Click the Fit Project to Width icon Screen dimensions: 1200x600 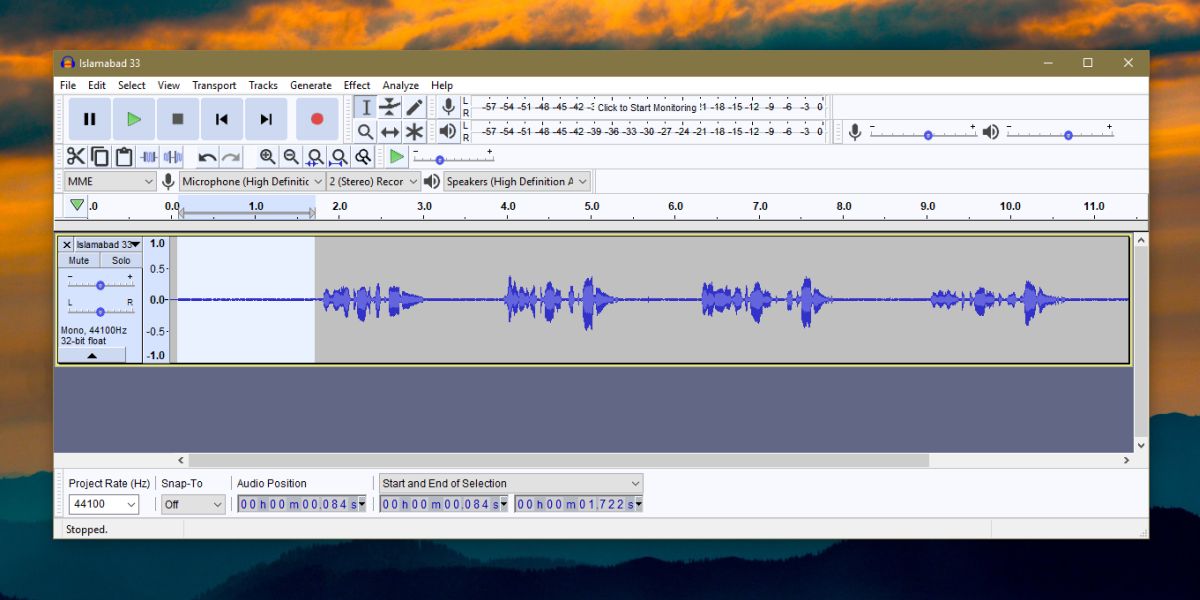[x=339, y=156]
